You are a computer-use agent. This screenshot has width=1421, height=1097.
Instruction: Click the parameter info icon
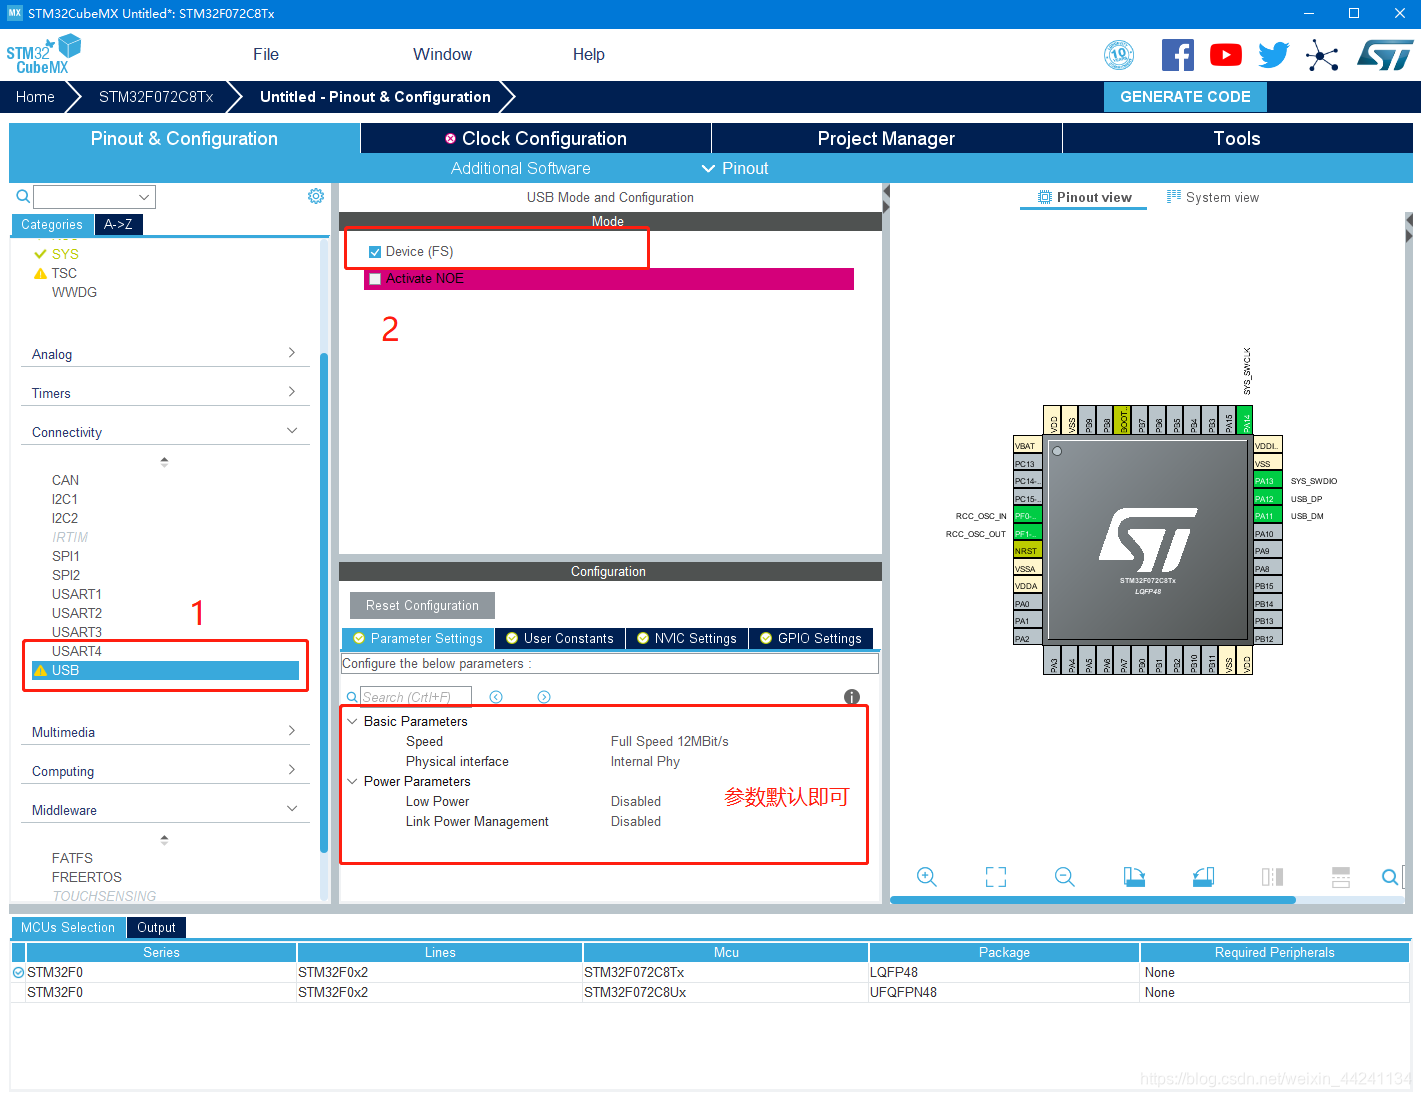(x=852, y=697)
